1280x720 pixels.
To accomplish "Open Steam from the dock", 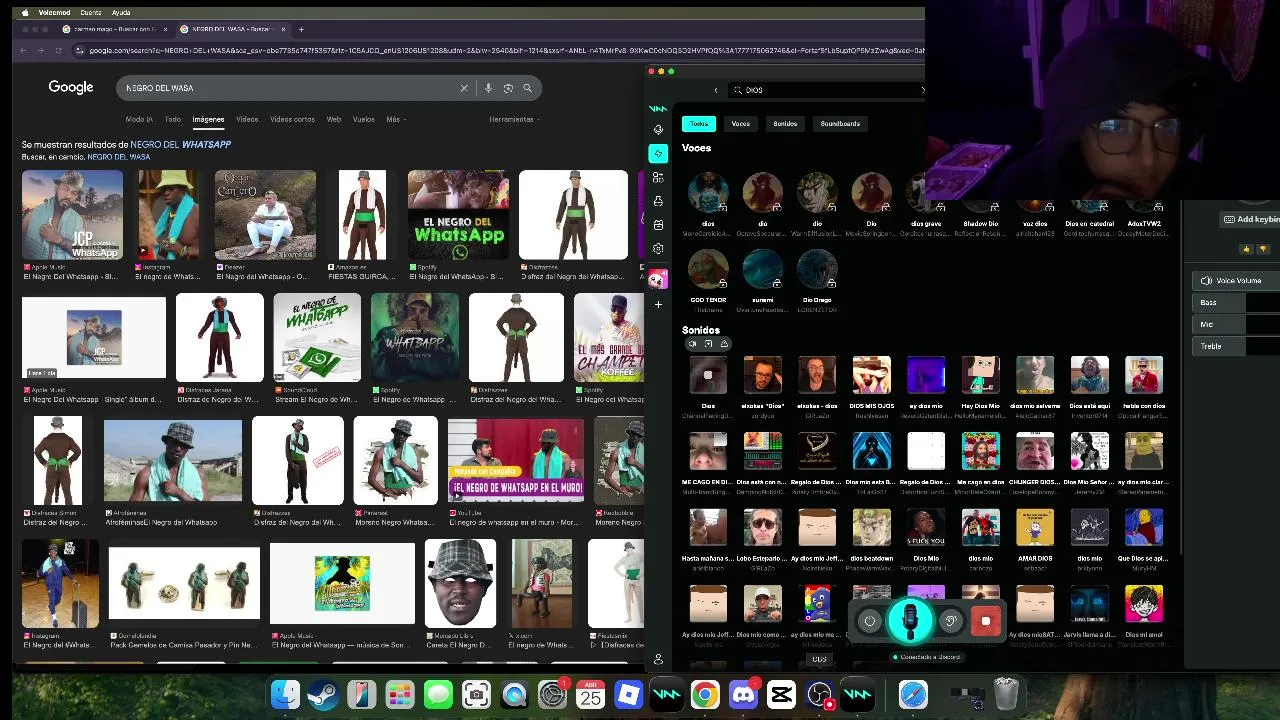I will pyautogui.click(x=323, y=694).
